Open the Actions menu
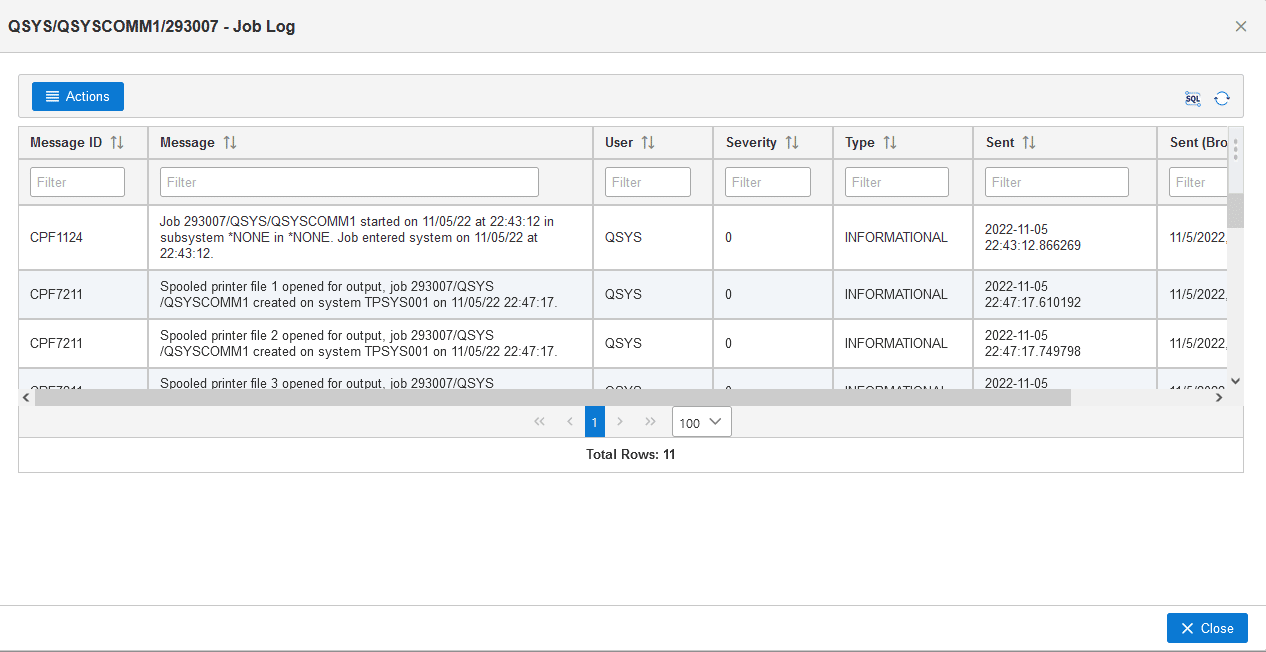 point(78,97)
